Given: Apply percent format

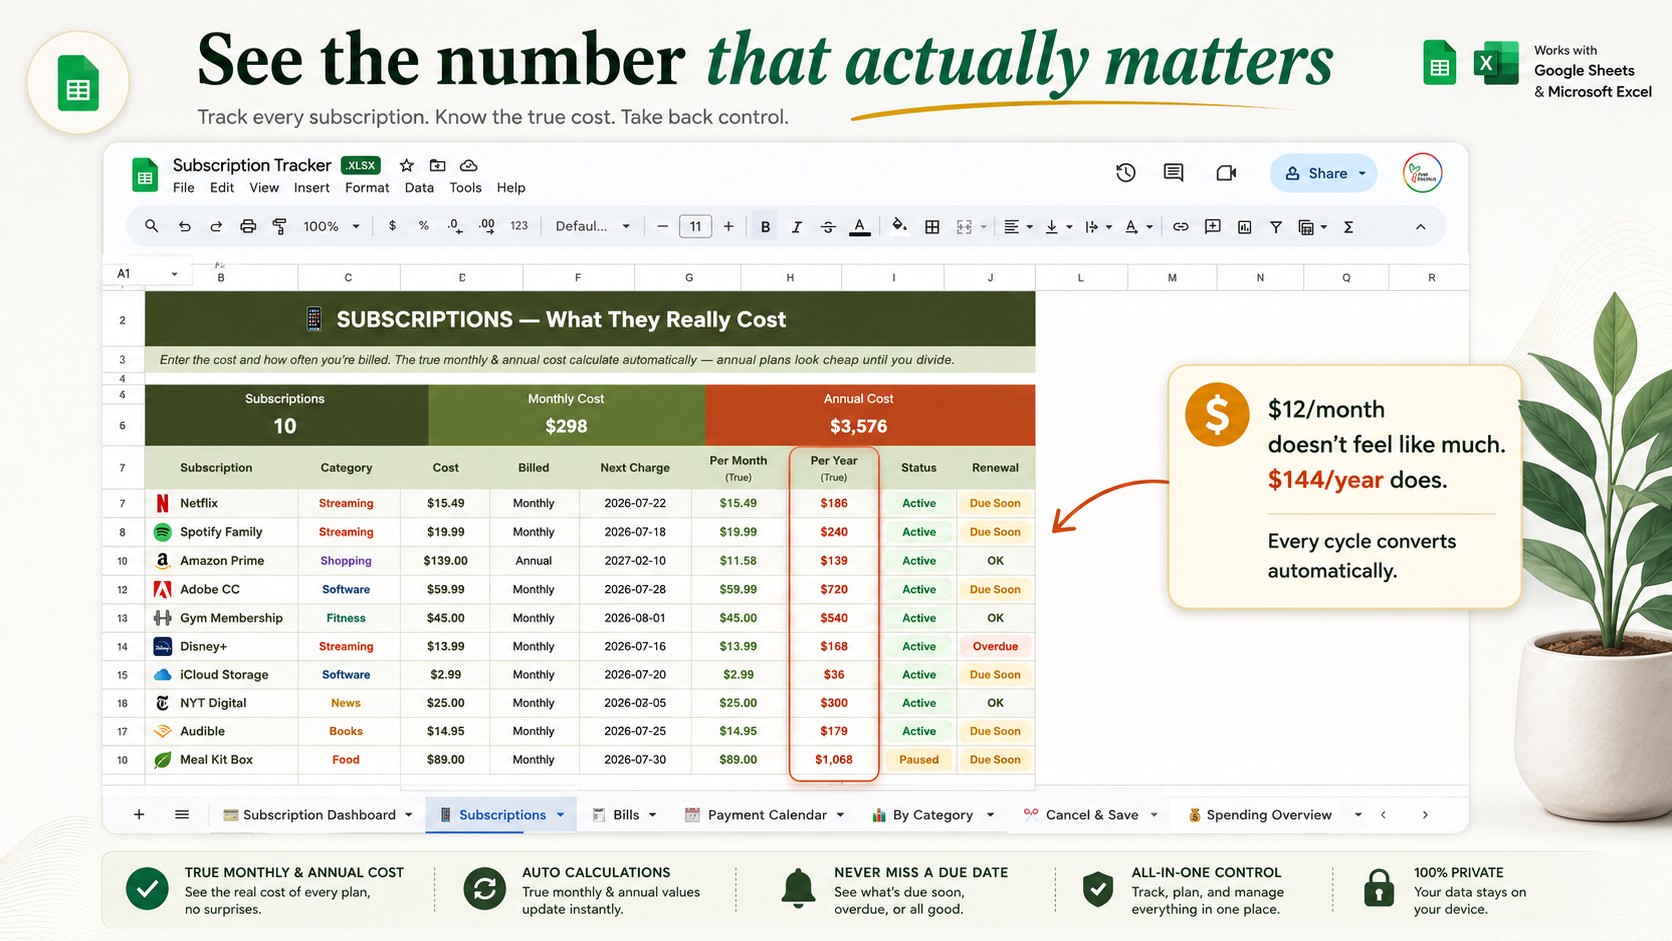Looking at the screenshot, I should click(x=424, y=226).
